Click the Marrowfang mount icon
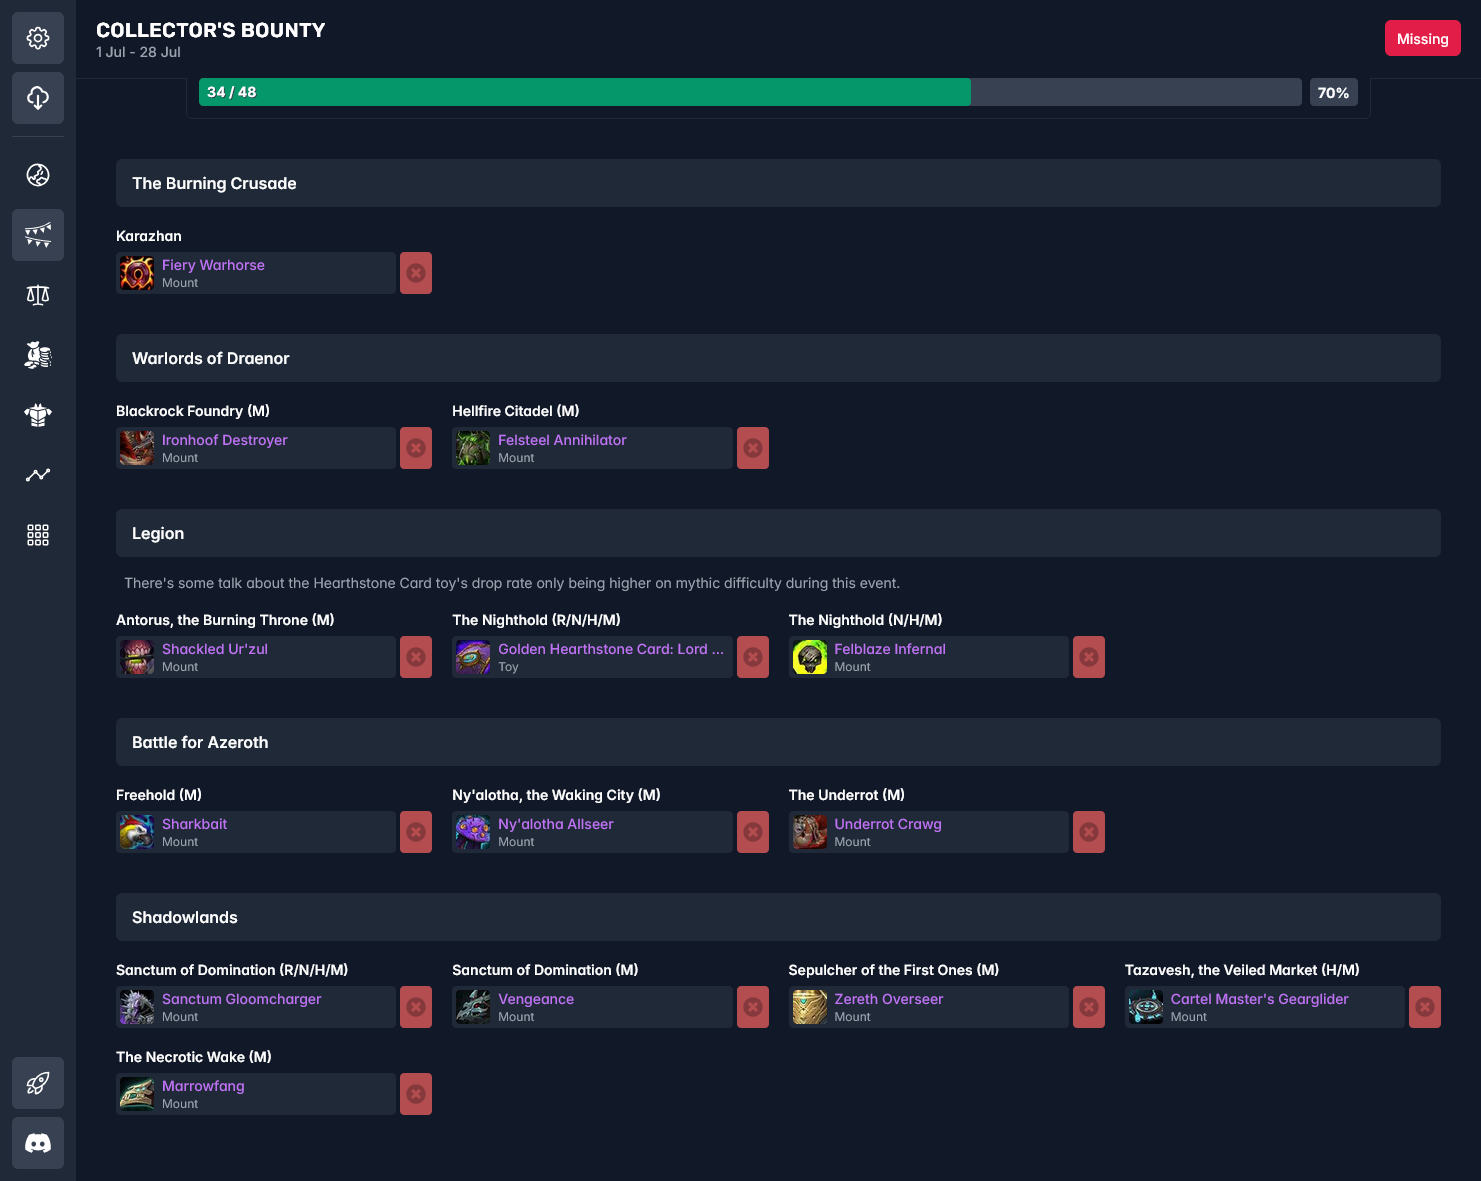The image size is (1481, 1181). 137,1094
